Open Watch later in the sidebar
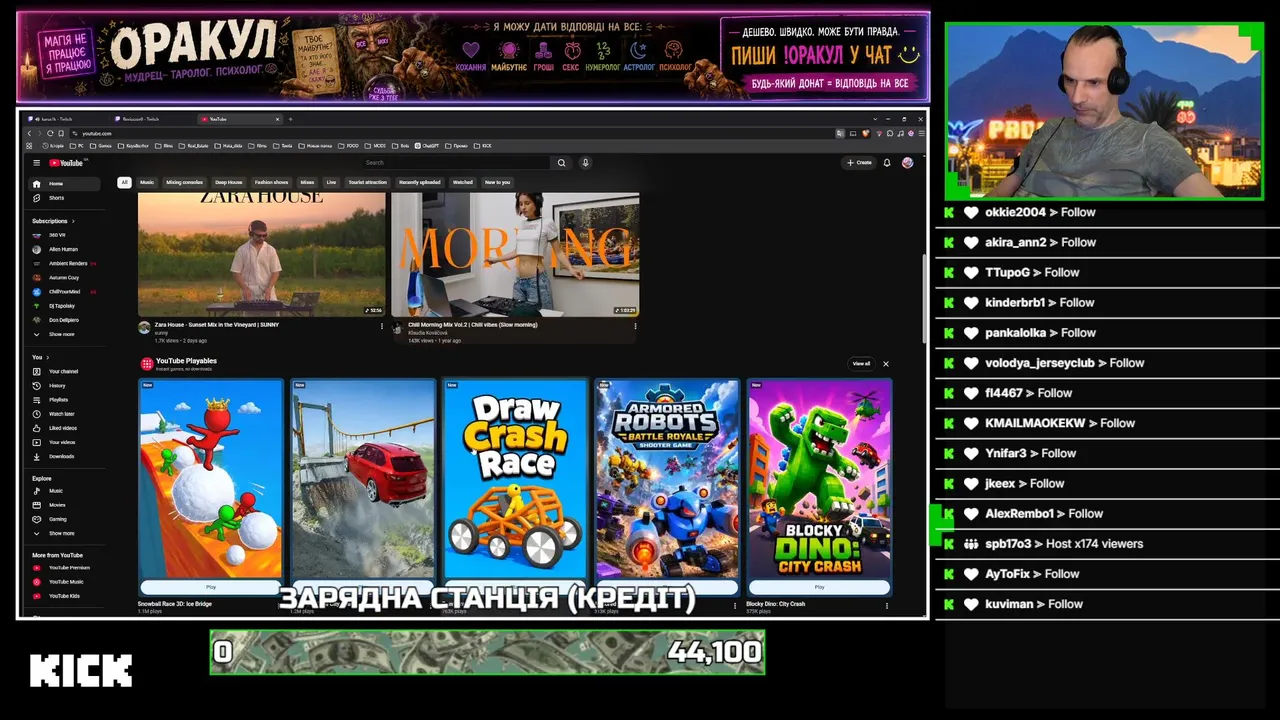 [x=66, y=414]
